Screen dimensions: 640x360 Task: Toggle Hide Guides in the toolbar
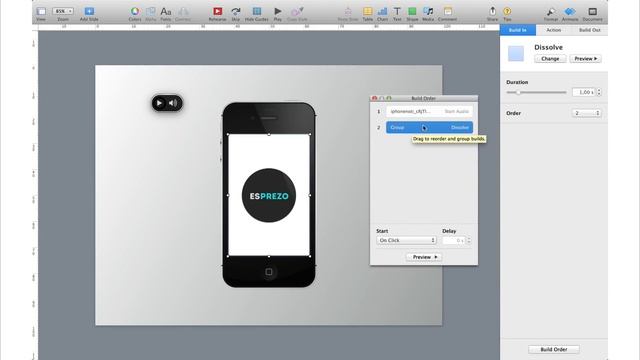click(257, 13)
